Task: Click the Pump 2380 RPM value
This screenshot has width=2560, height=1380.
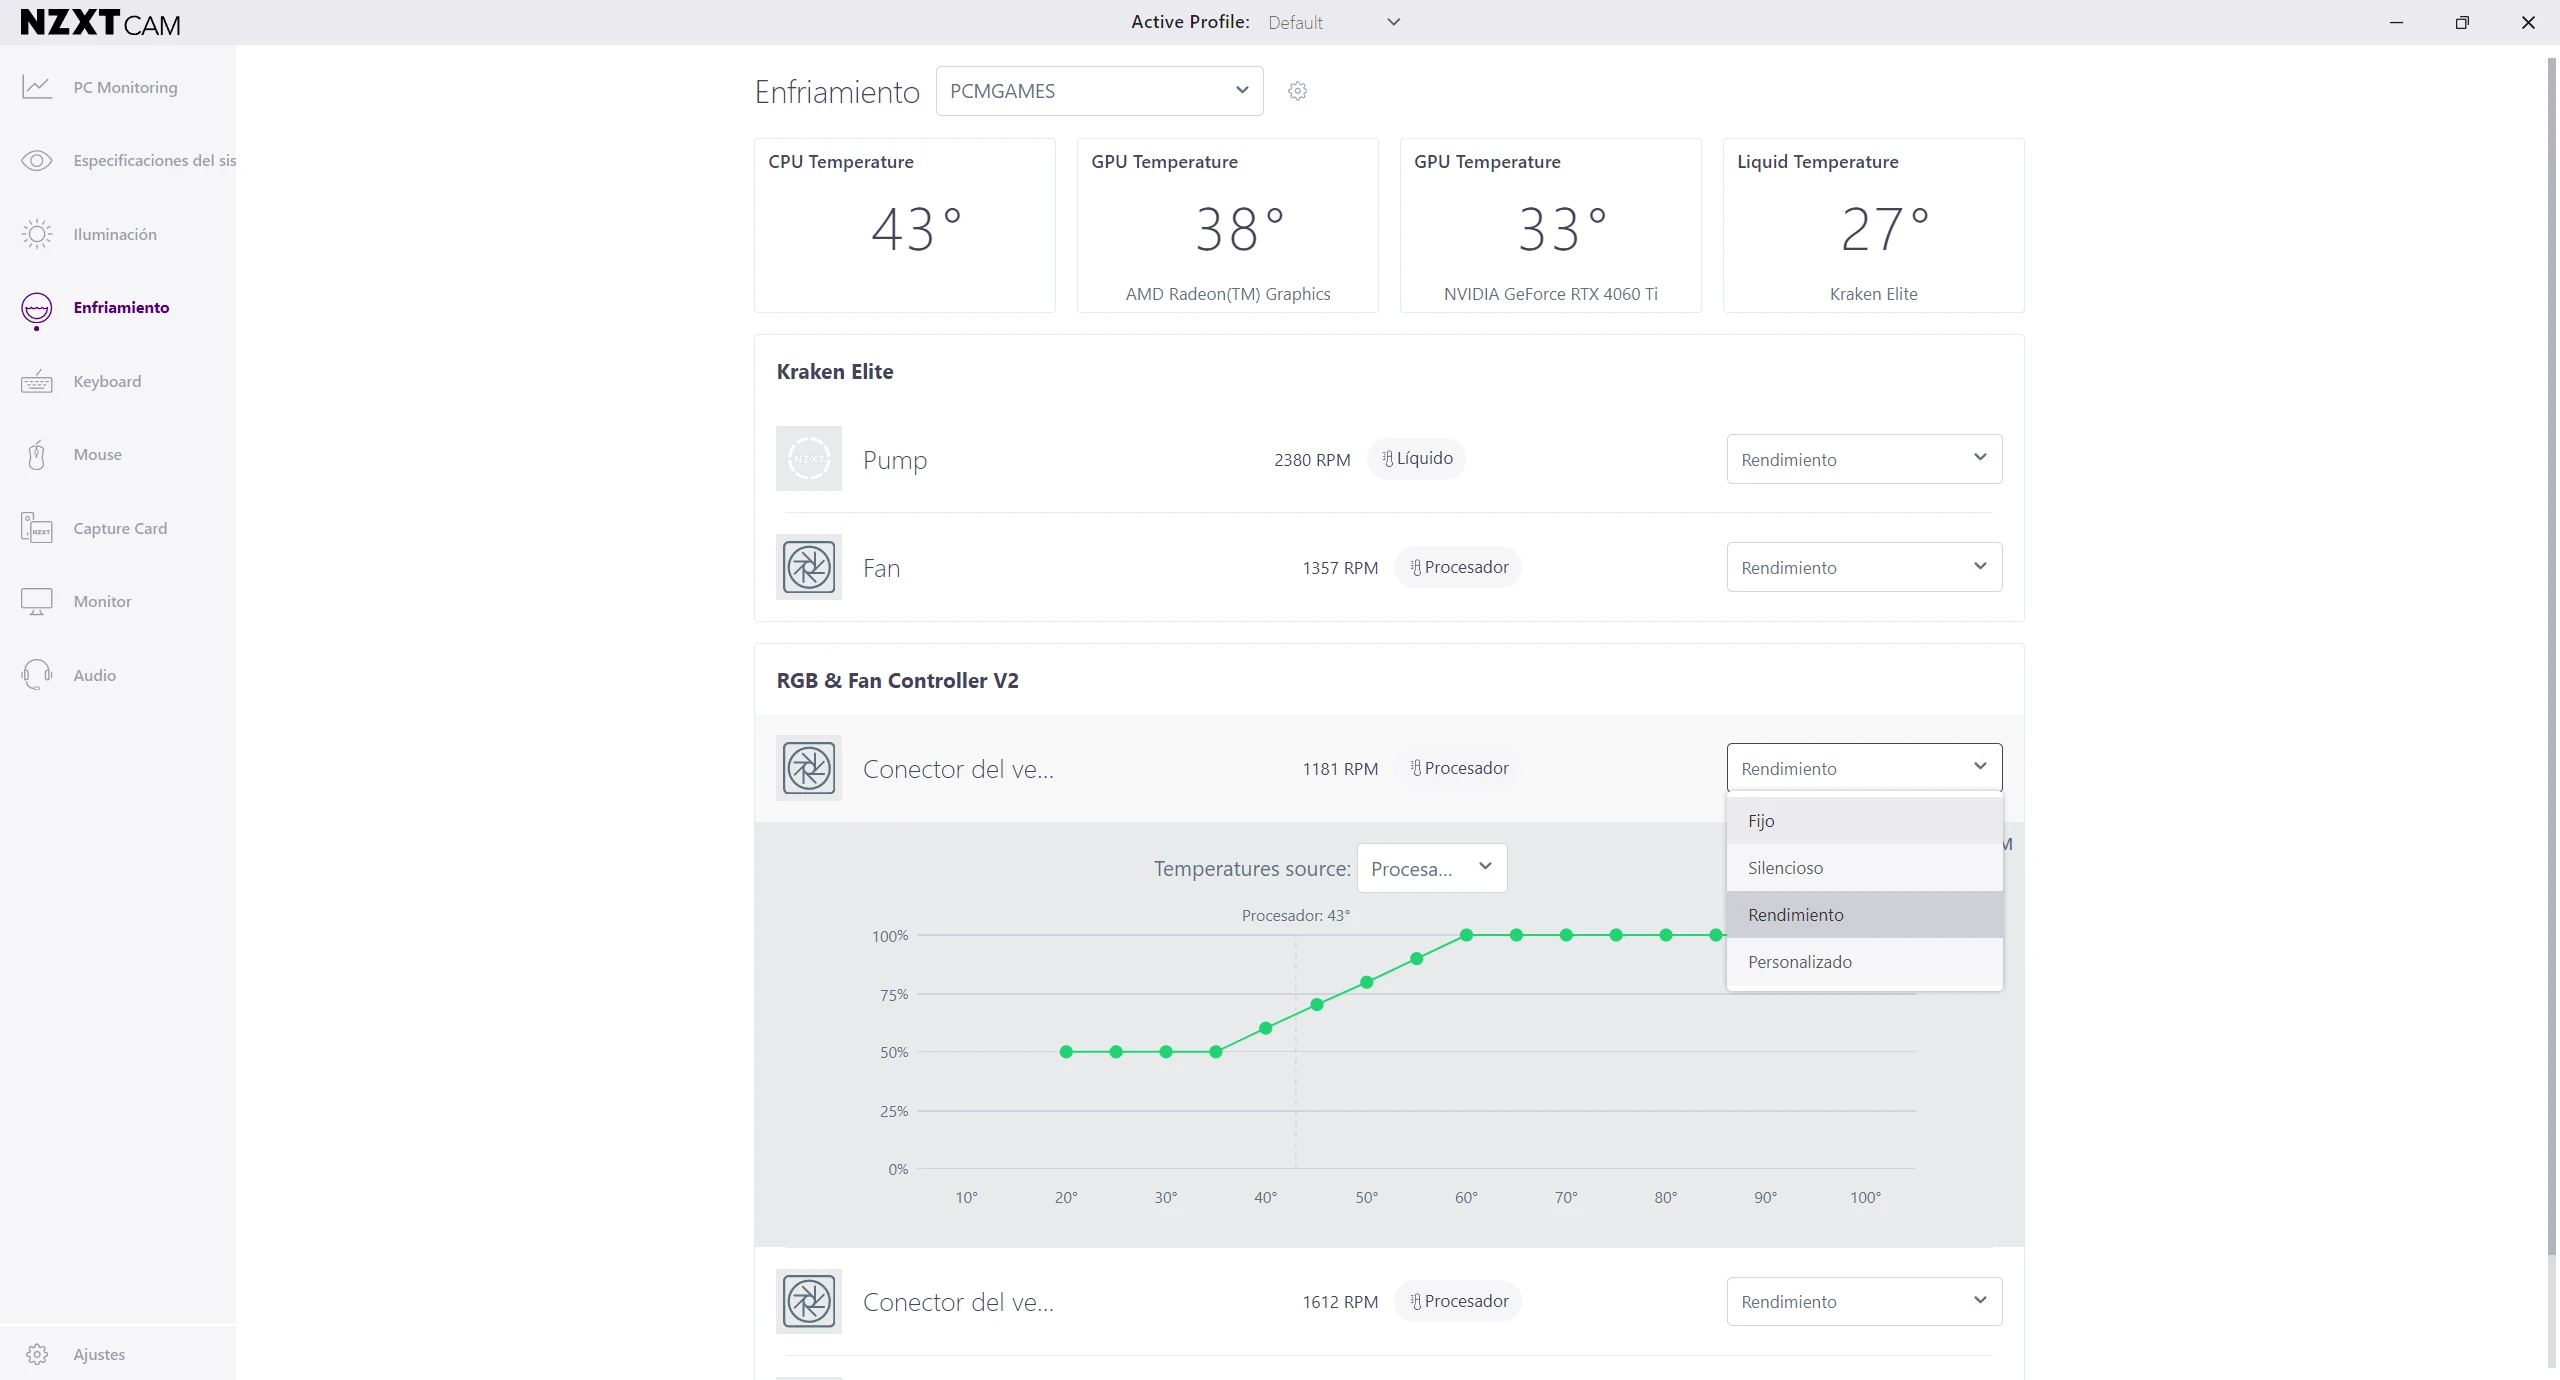Action: 1312,460
